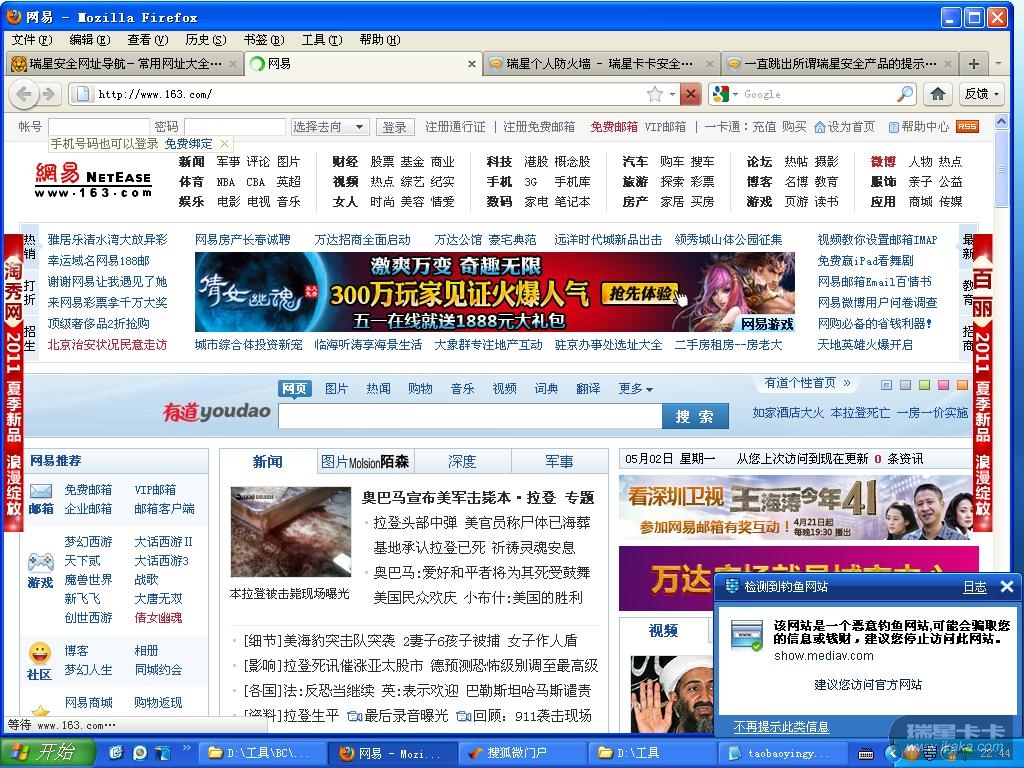Open new tab with the plus button
Viewport: 1024px width, 768px height.
974,63
